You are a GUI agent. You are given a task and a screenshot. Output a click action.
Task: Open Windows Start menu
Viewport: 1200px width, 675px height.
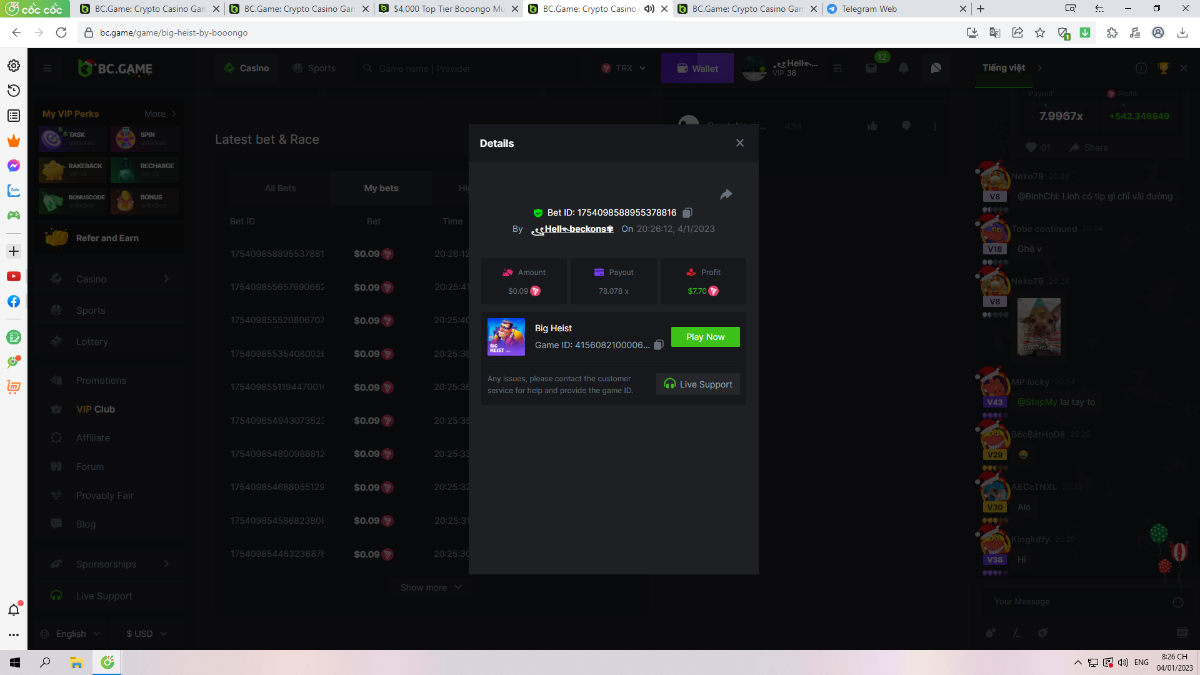coord(15,662)
